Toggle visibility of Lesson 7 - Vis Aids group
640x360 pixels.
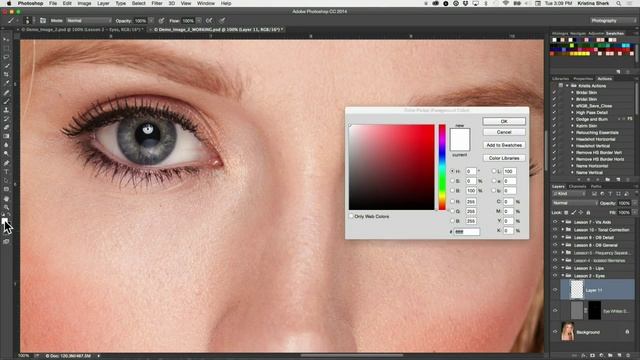(x=555, y=222)
